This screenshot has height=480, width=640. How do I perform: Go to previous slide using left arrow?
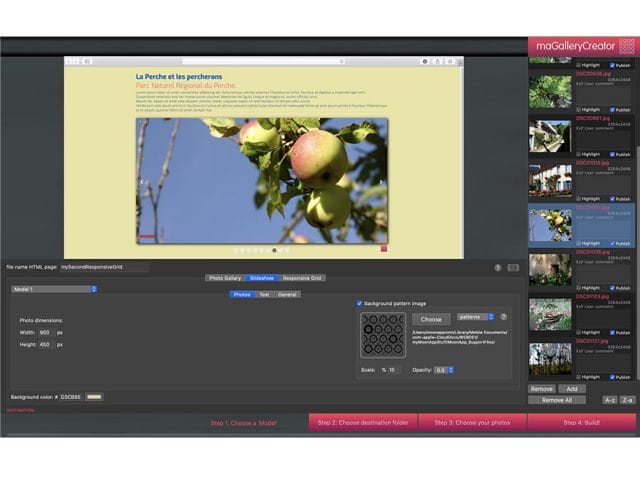(142, 183)
